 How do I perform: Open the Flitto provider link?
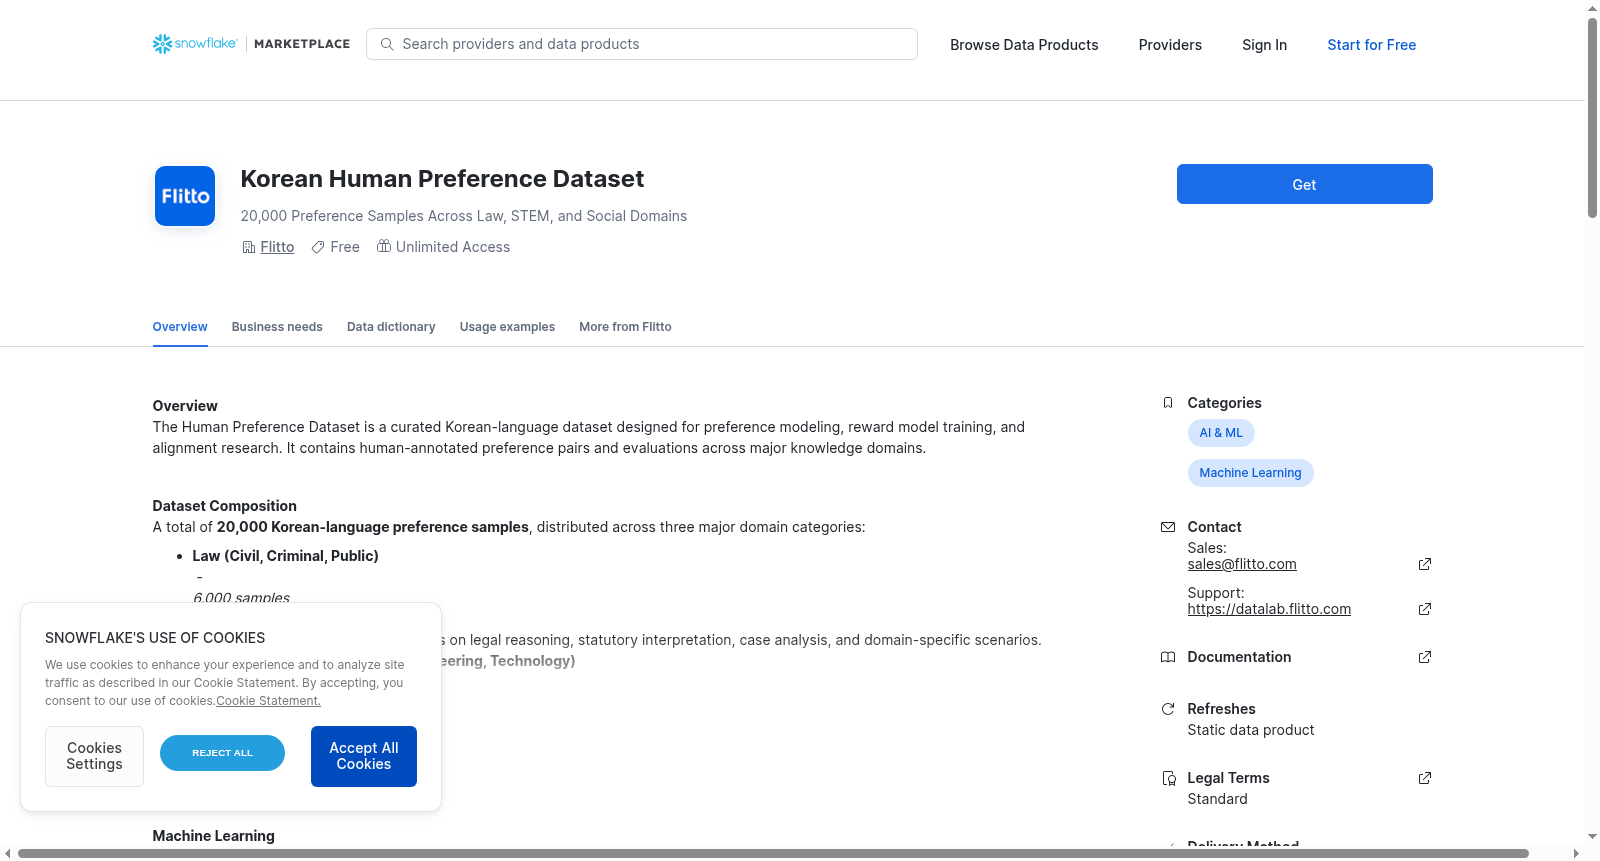tap(277, 247)
